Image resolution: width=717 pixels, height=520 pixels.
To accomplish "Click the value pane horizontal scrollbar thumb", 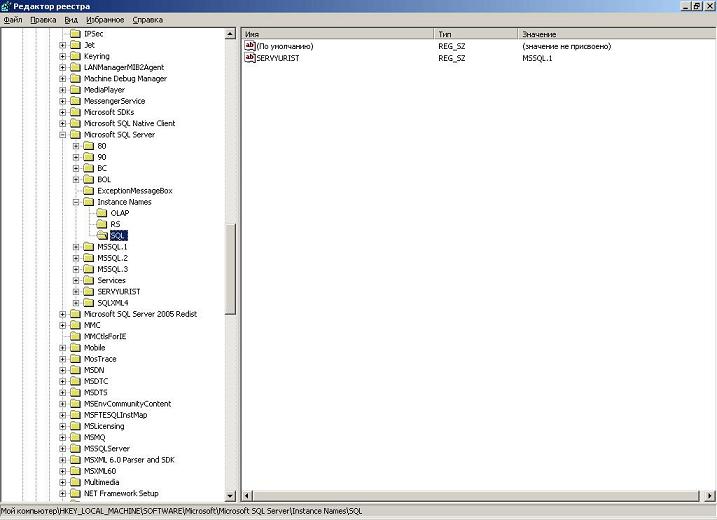I will click(x=476, y=495).
